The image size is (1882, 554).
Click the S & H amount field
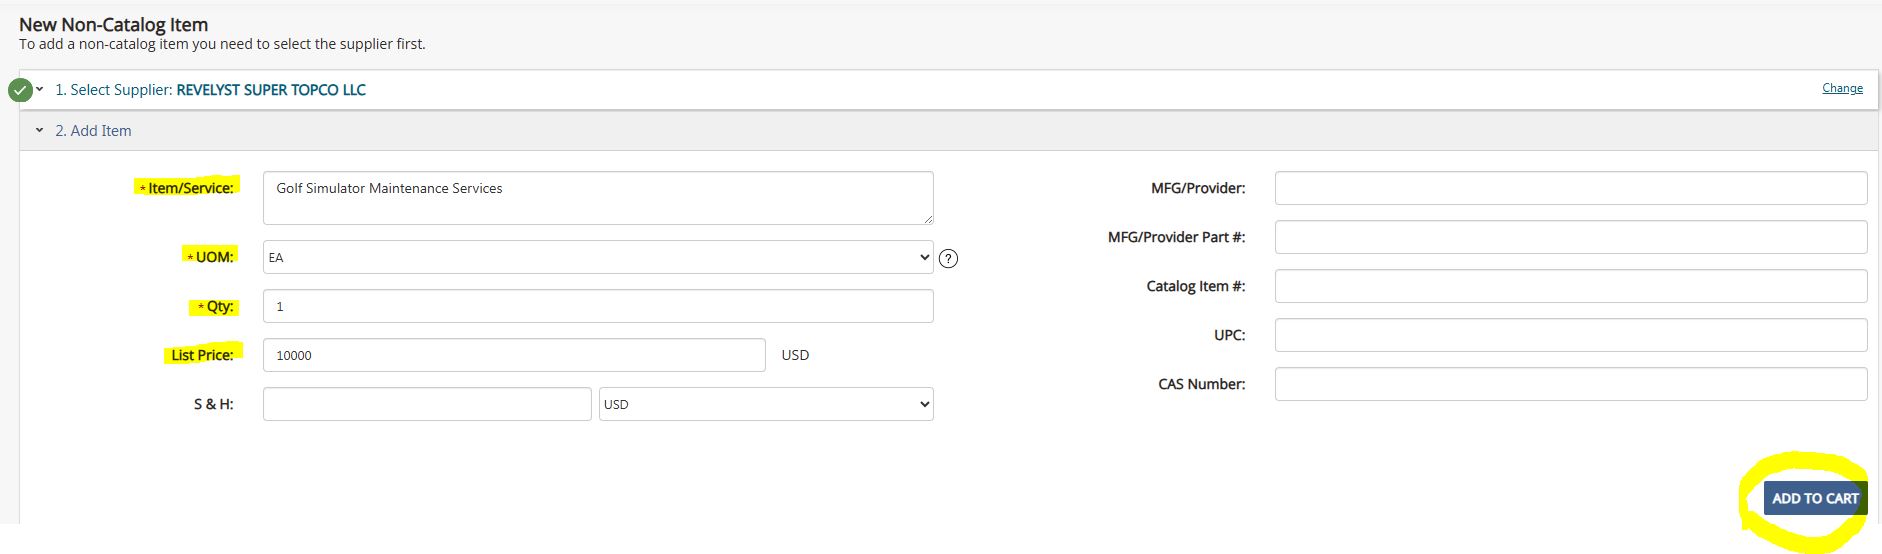click(427, 404)
